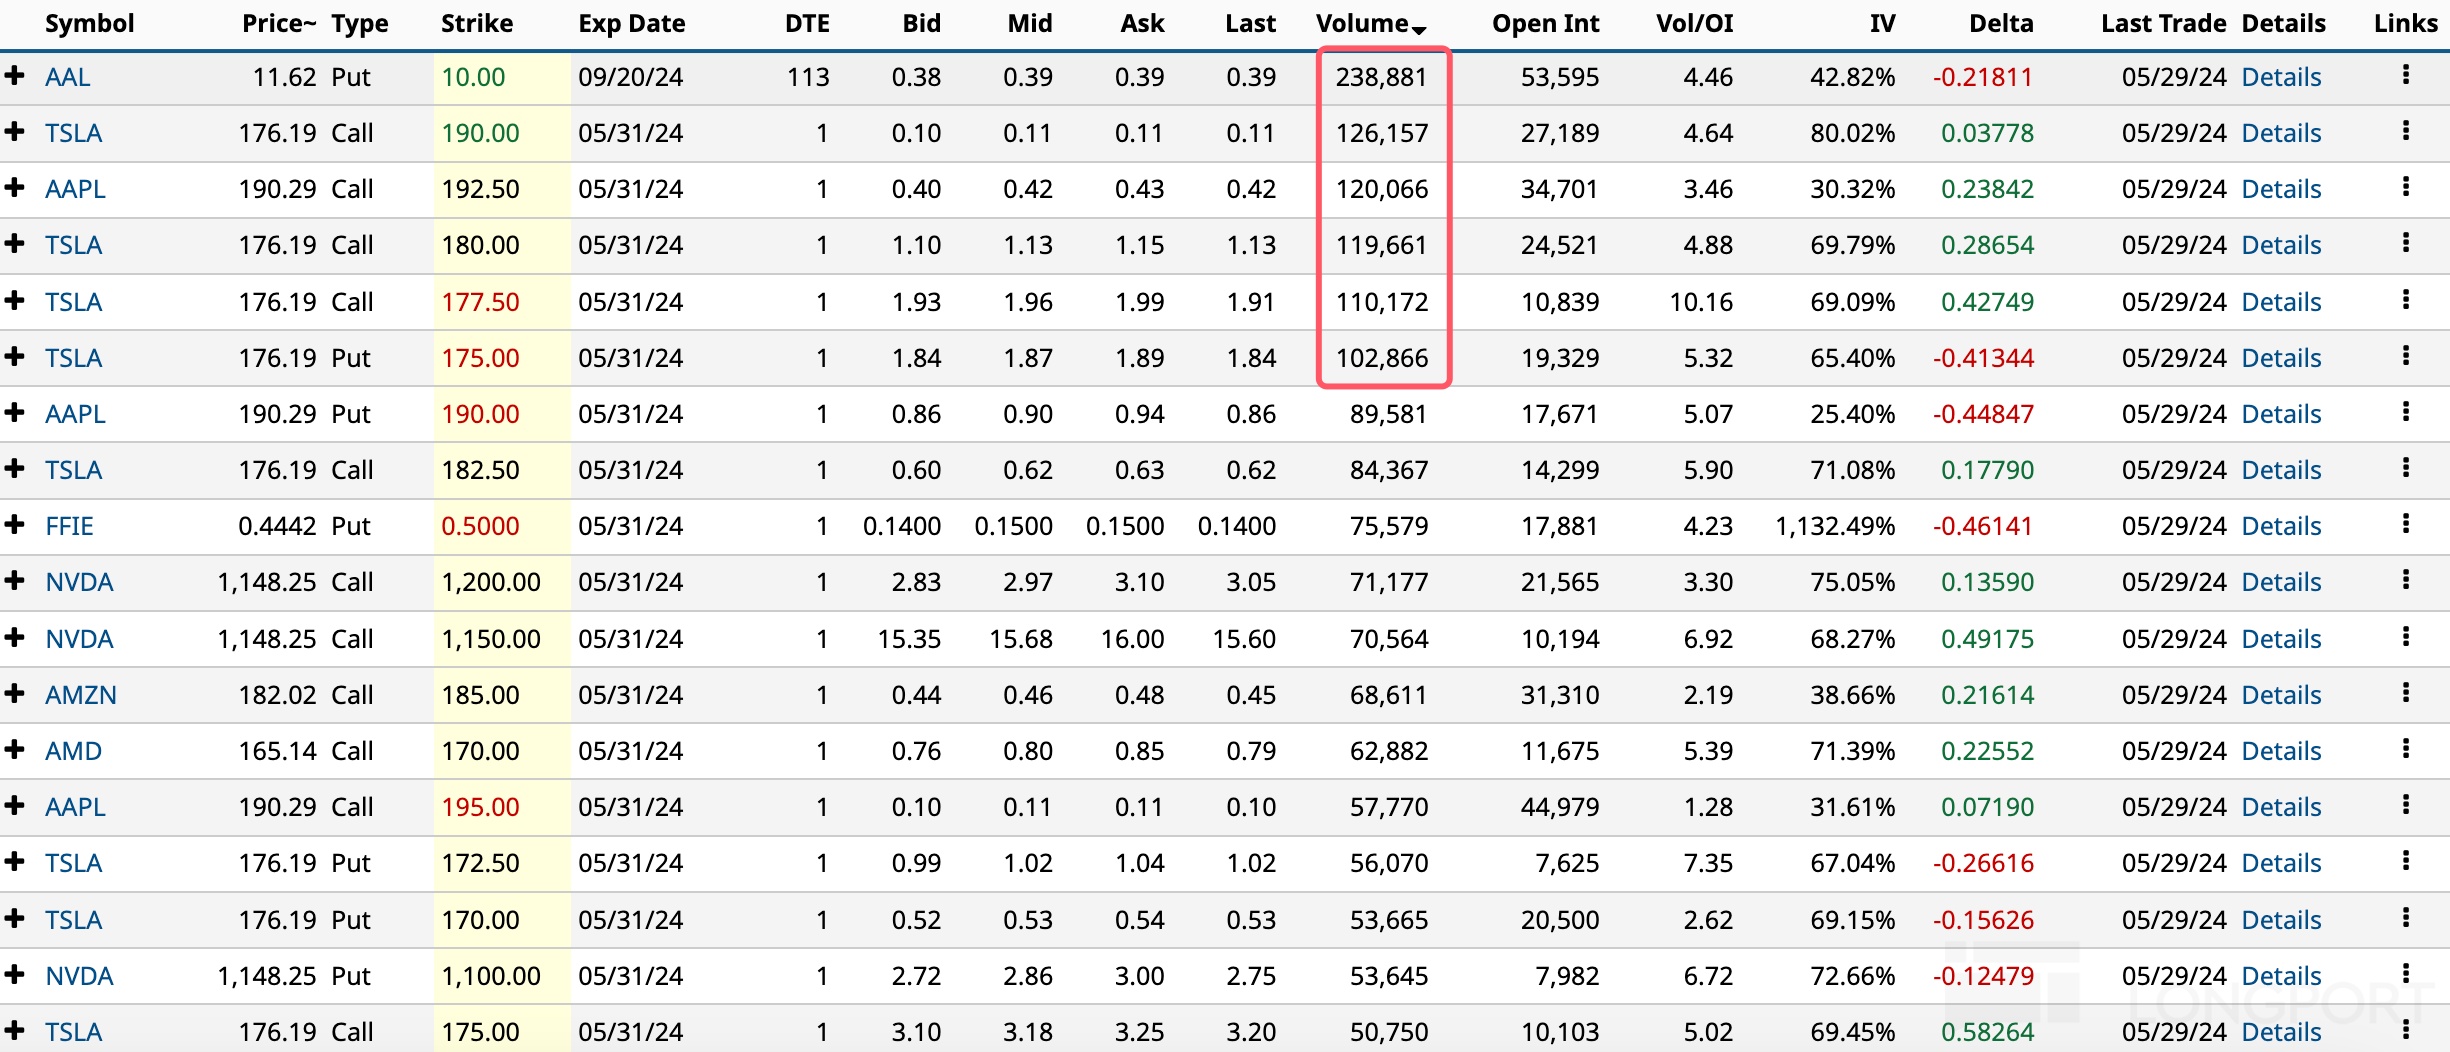This screenshot has height=1052, width=2450.
Task: Open Details link for AAL put
Action: point(2281,77)
